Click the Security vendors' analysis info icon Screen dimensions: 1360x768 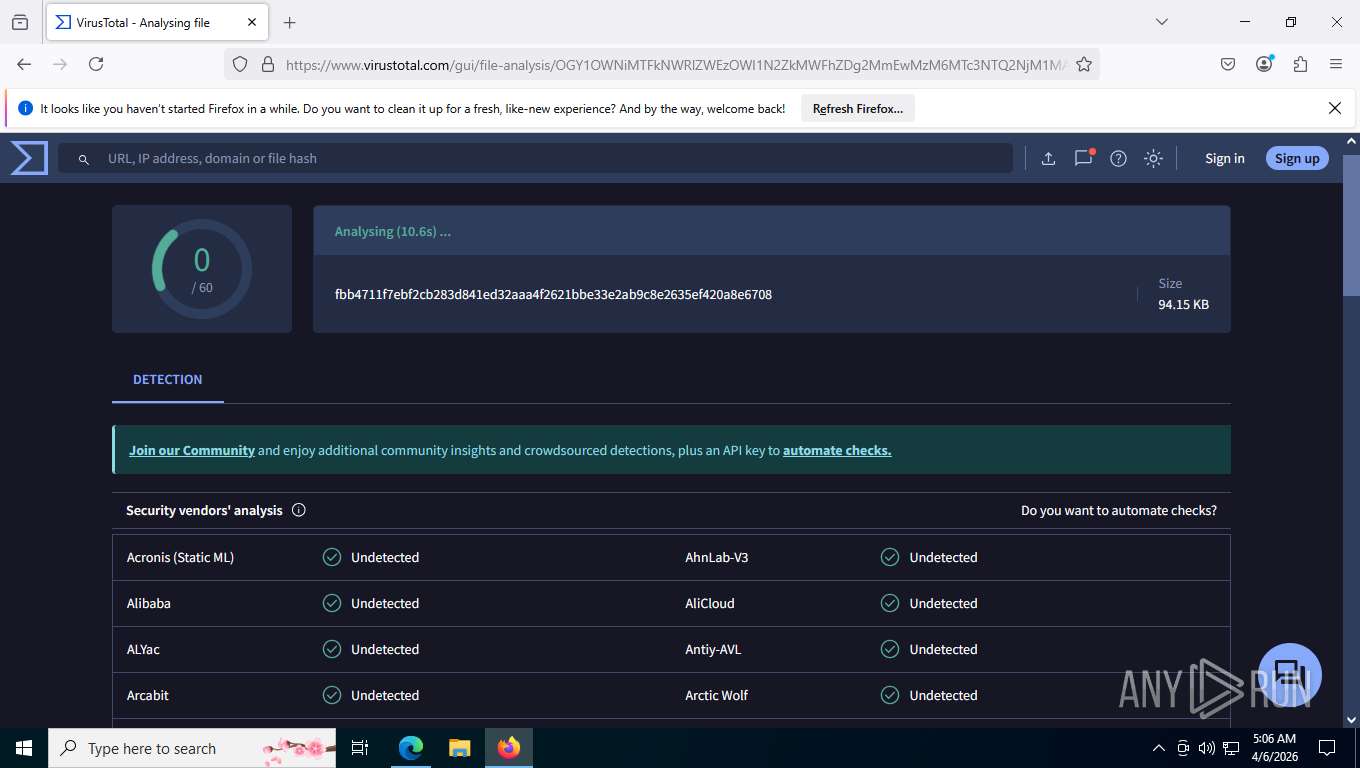(x=299, y=510)
